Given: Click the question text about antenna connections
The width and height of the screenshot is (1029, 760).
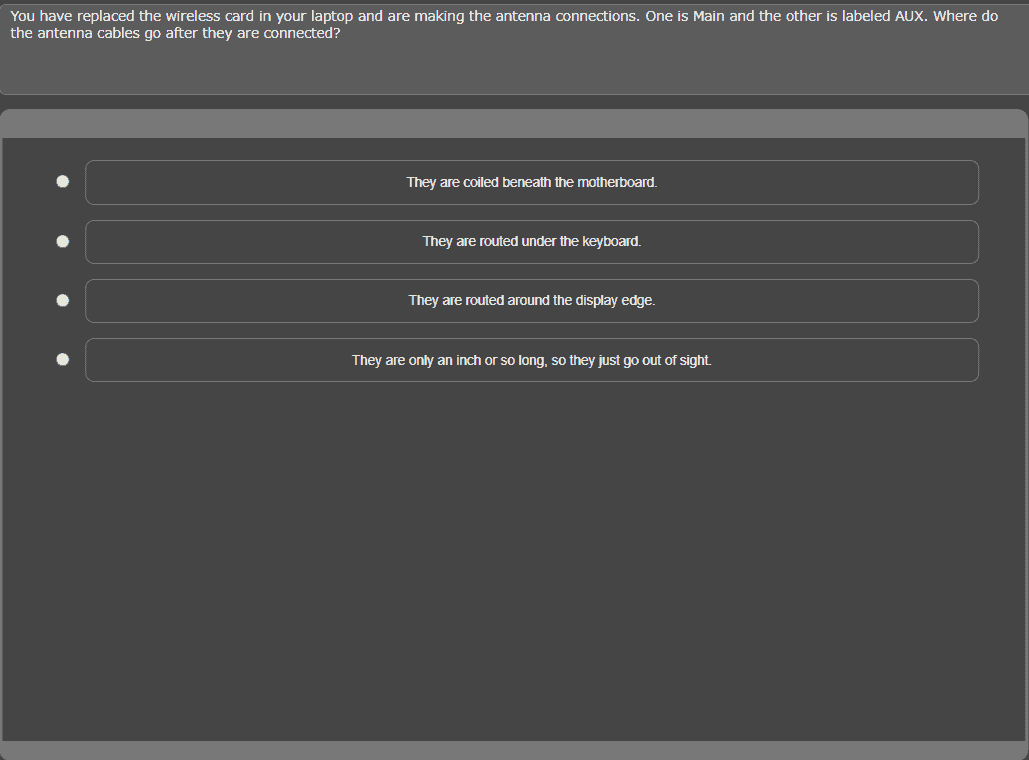Looking at the screenshot, I should point(400,24).
